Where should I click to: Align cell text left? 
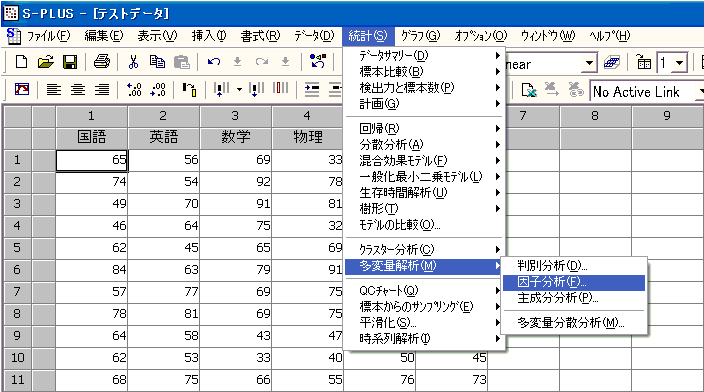pos(54,90)
